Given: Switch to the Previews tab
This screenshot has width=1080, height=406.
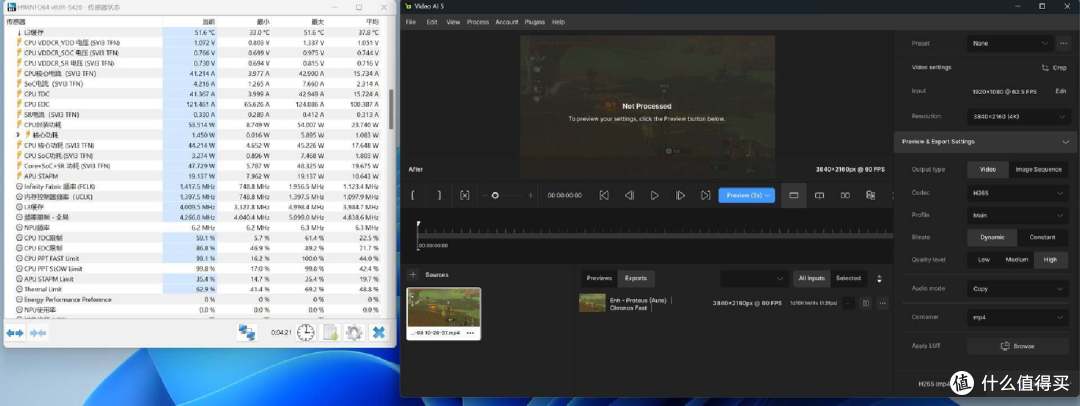Looking at the screenshot, I should [x=599, y=278].
